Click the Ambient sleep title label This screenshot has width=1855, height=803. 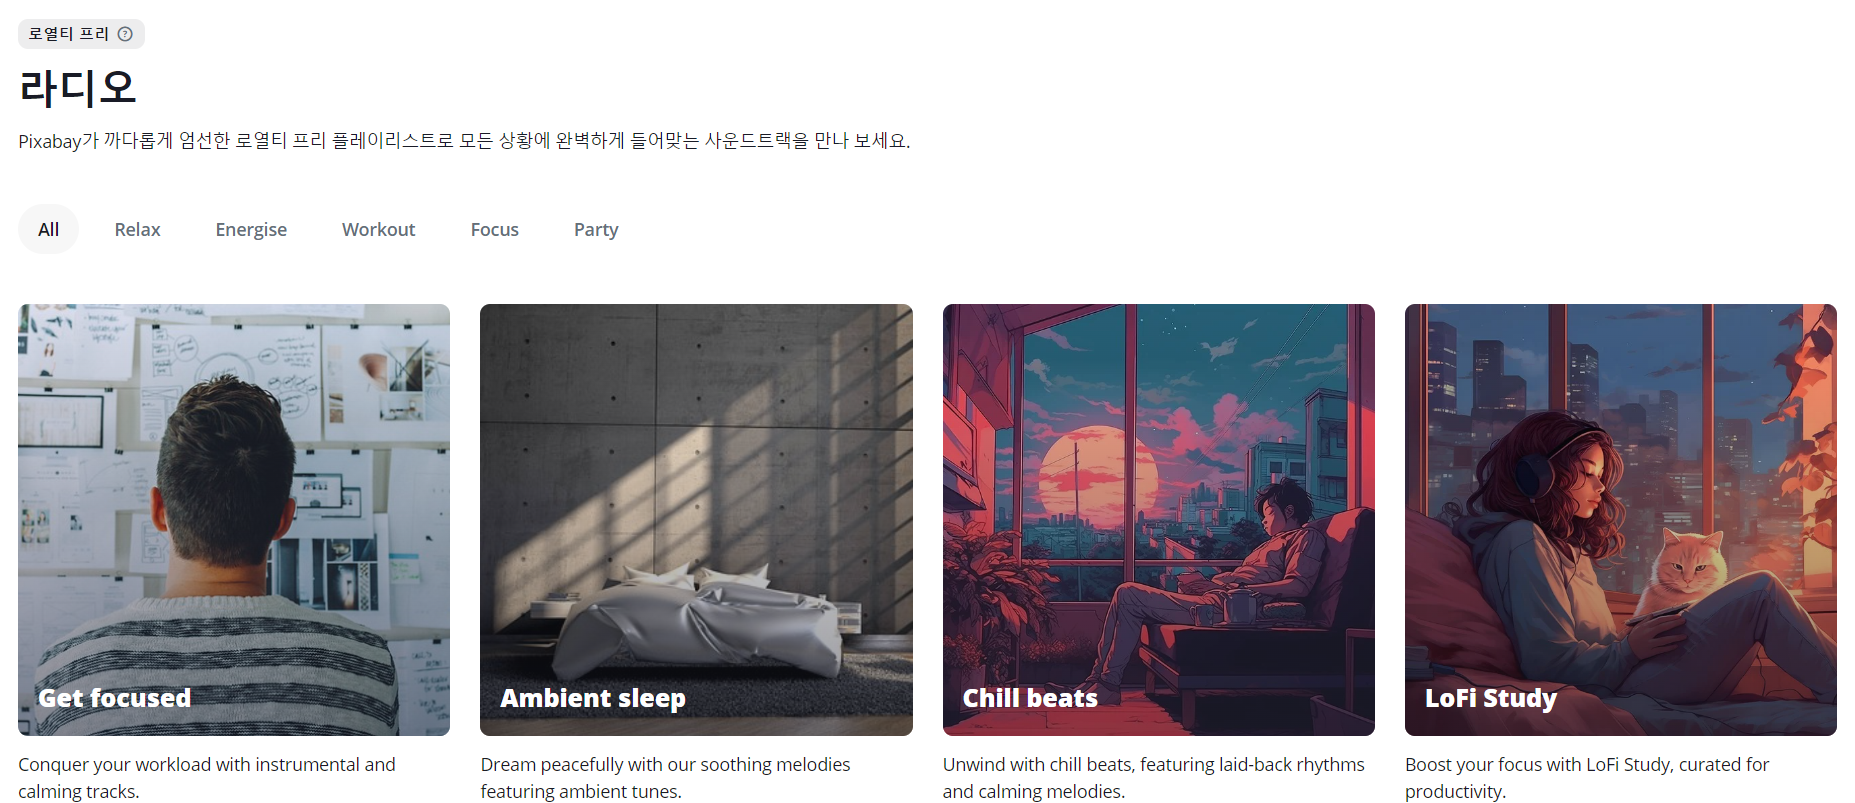click(593, 698)
